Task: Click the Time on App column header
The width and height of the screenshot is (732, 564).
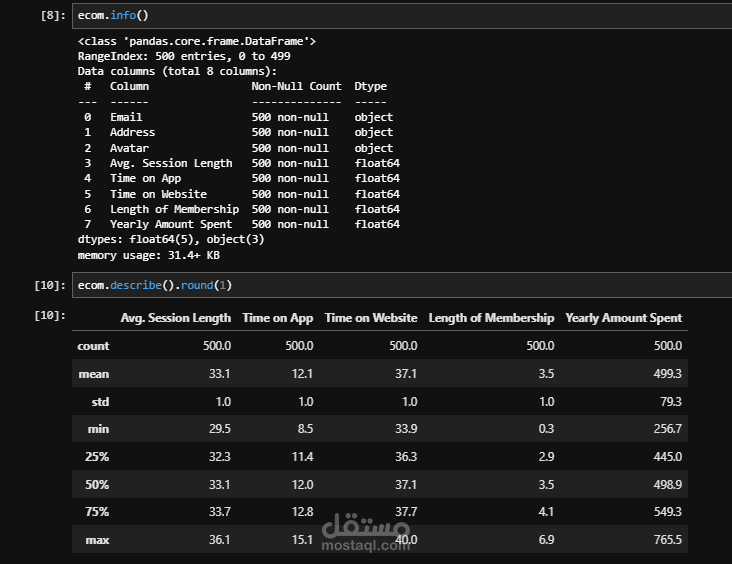Action: click(278, 318)
